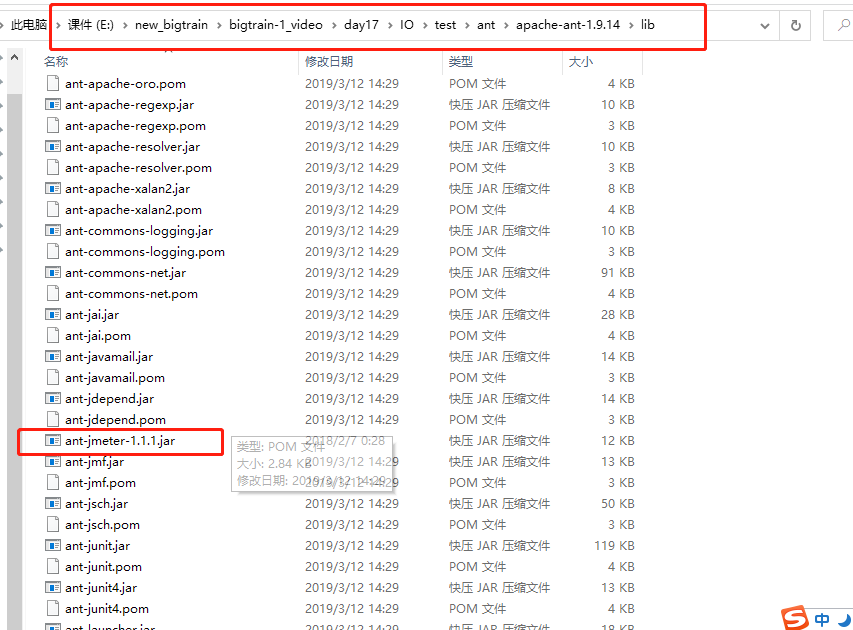Click the ant-jdepend.pom file icon

tap(53, 419)
